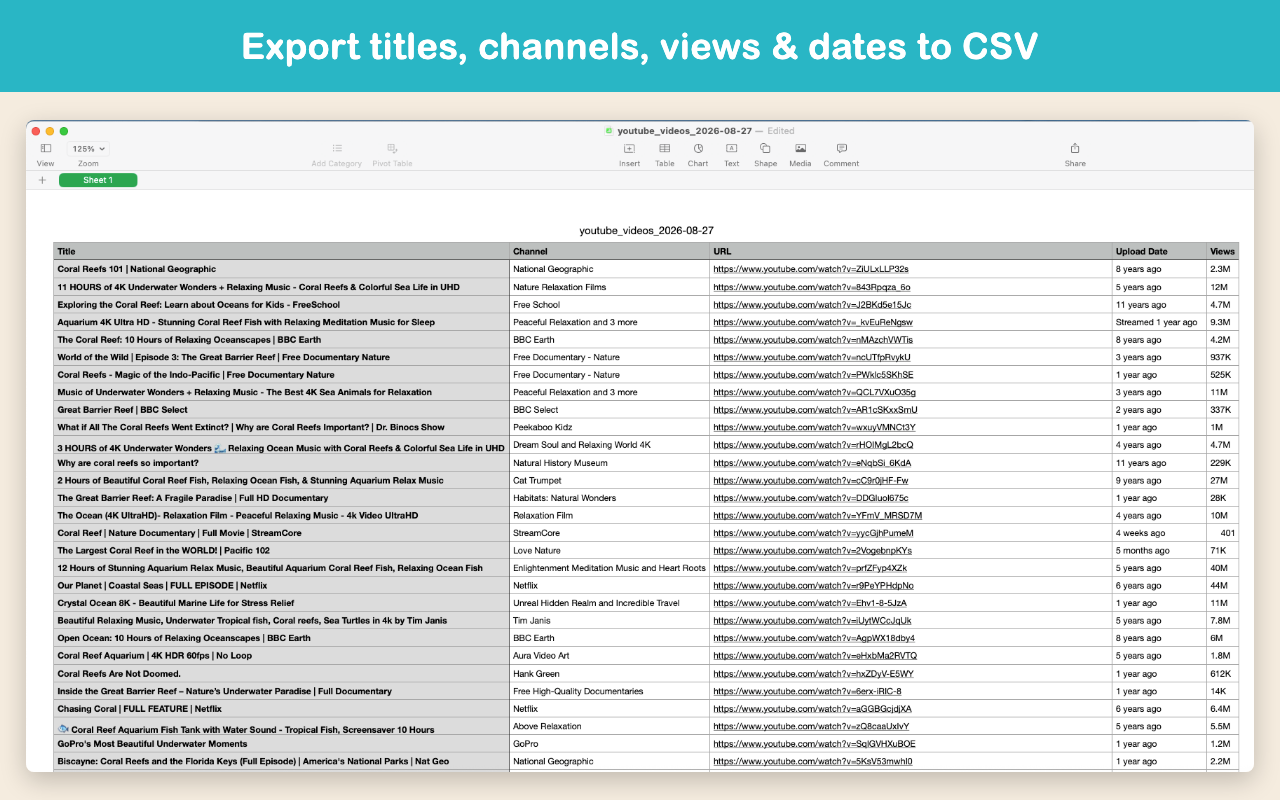The width and height of the screenshot is (1280, 800).
Task: Add a new sheet with the plus button
Action: click(x=42, y=180)
